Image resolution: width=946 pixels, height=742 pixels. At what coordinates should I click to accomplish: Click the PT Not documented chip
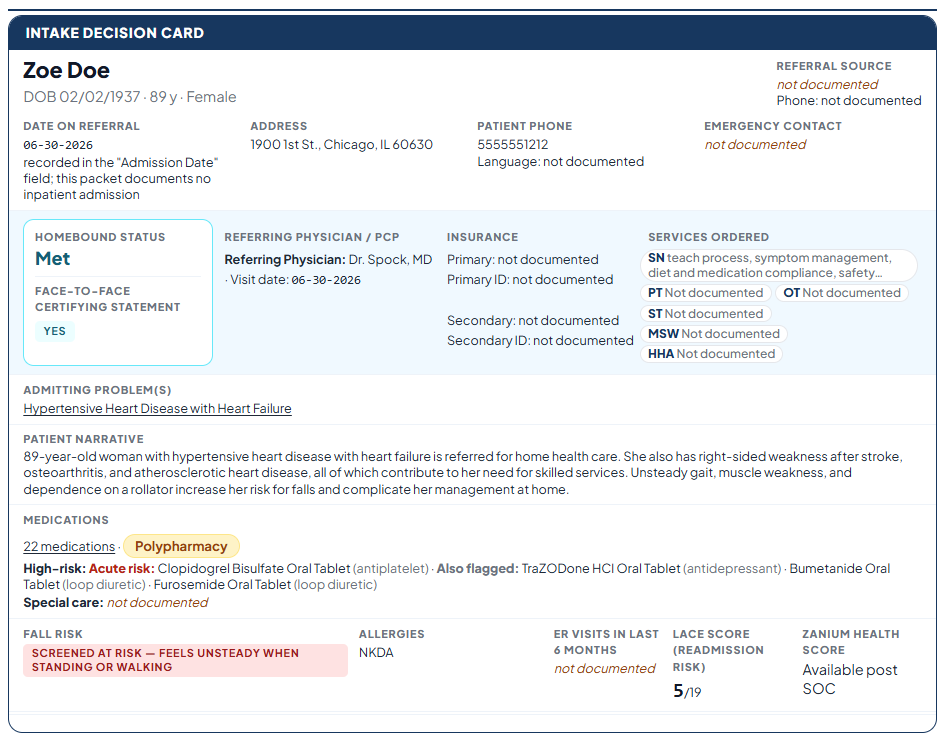(x=705, y=293)
